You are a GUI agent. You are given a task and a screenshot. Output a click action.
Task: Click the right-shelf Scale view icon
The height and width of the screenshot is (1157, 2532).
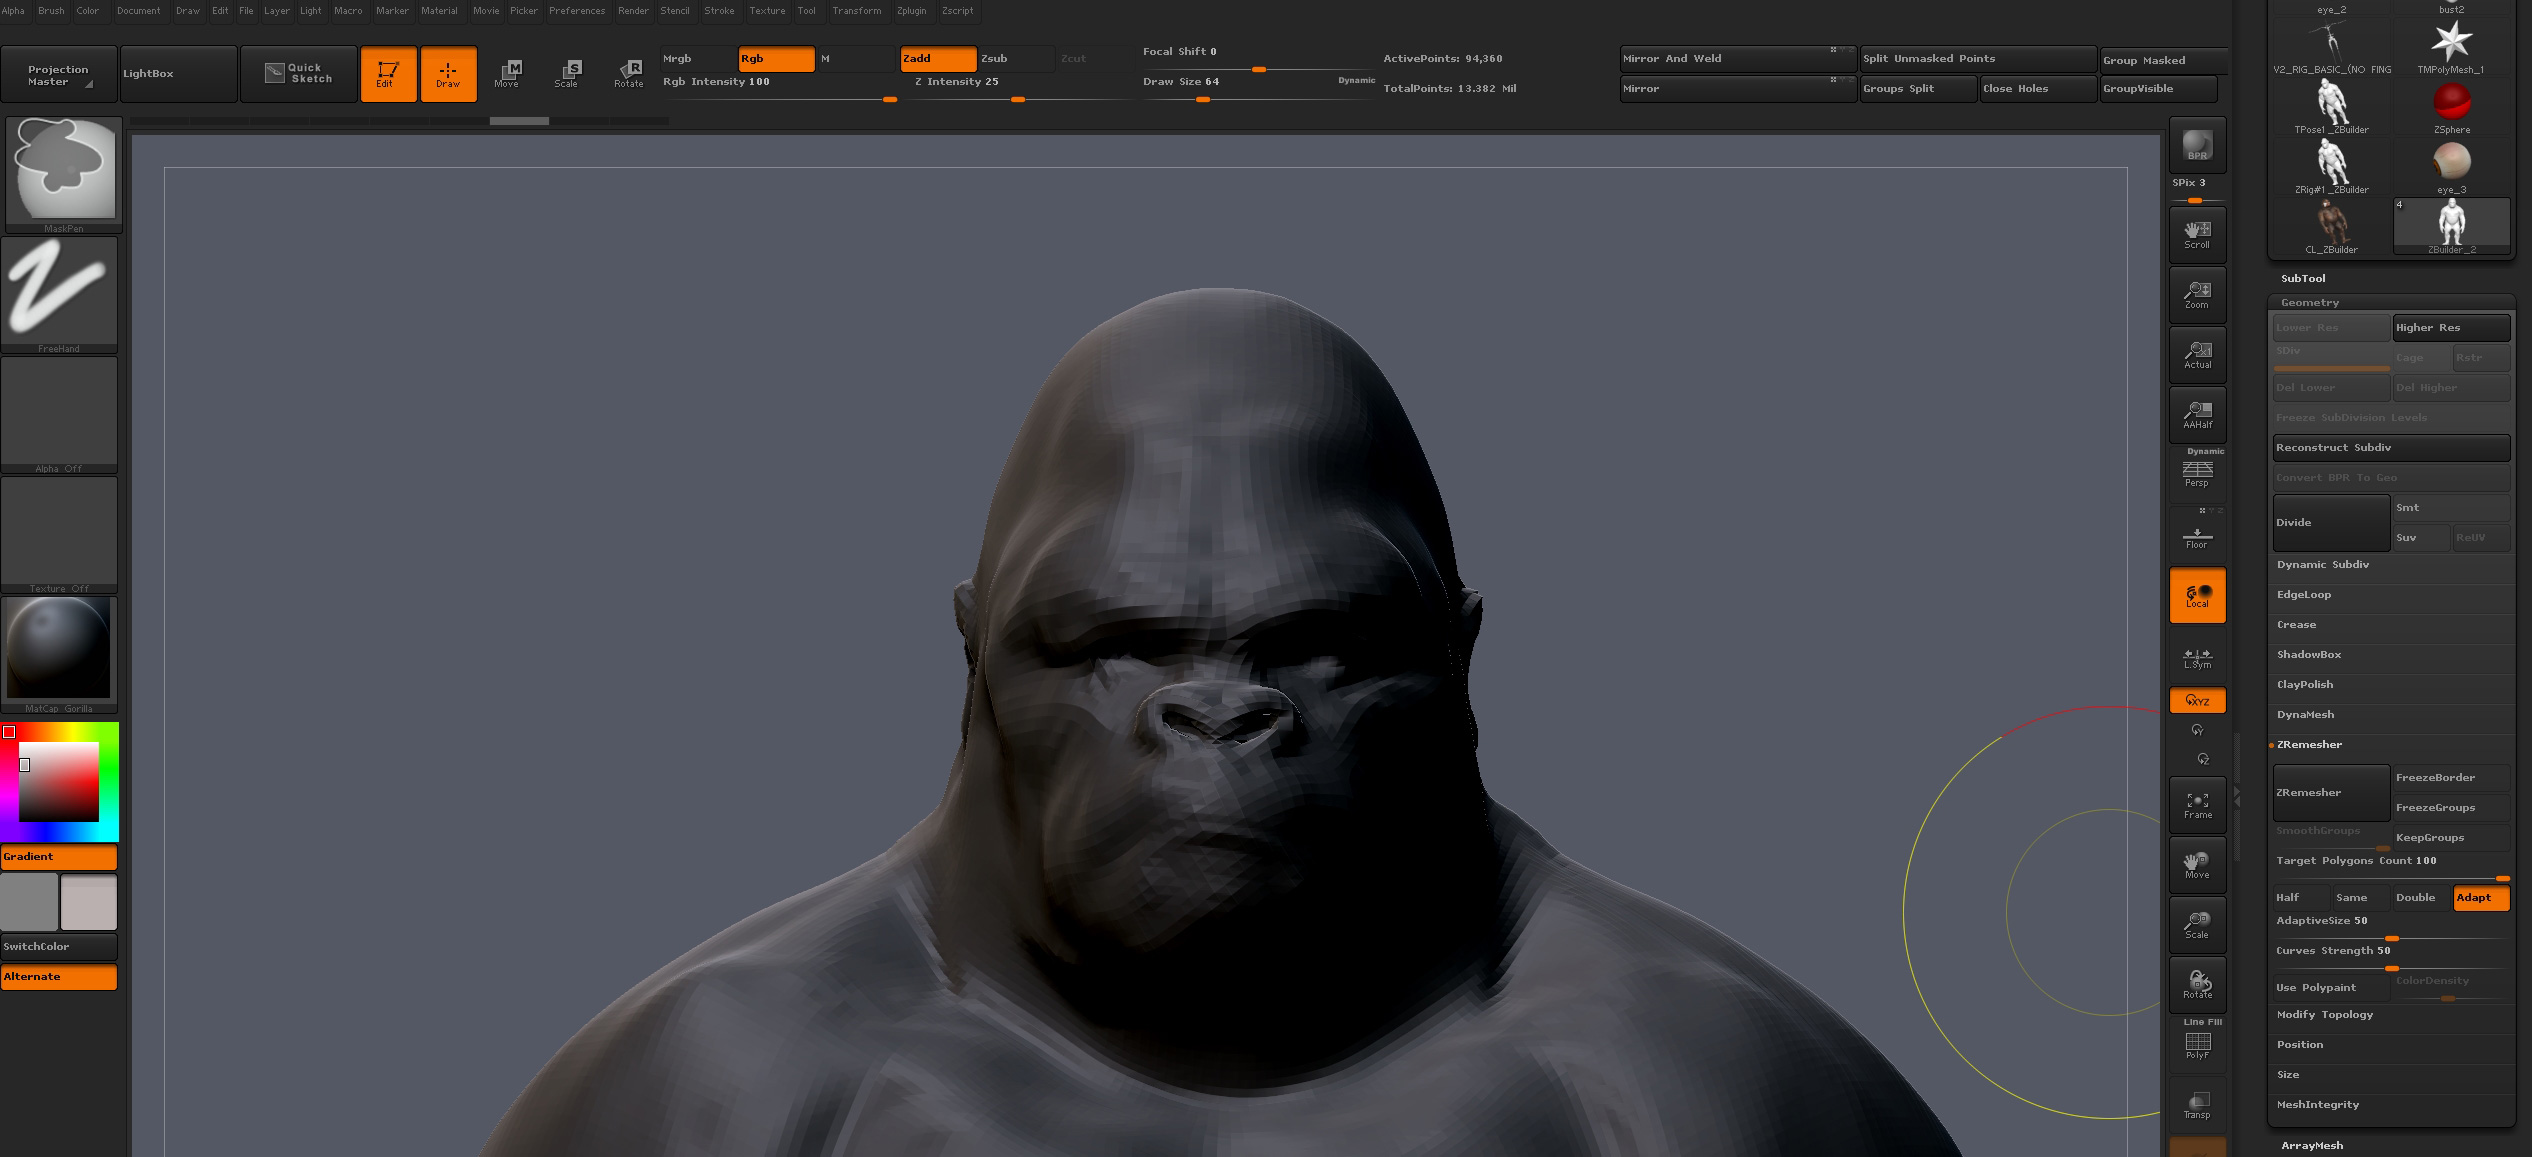[x=2197, y=925]
